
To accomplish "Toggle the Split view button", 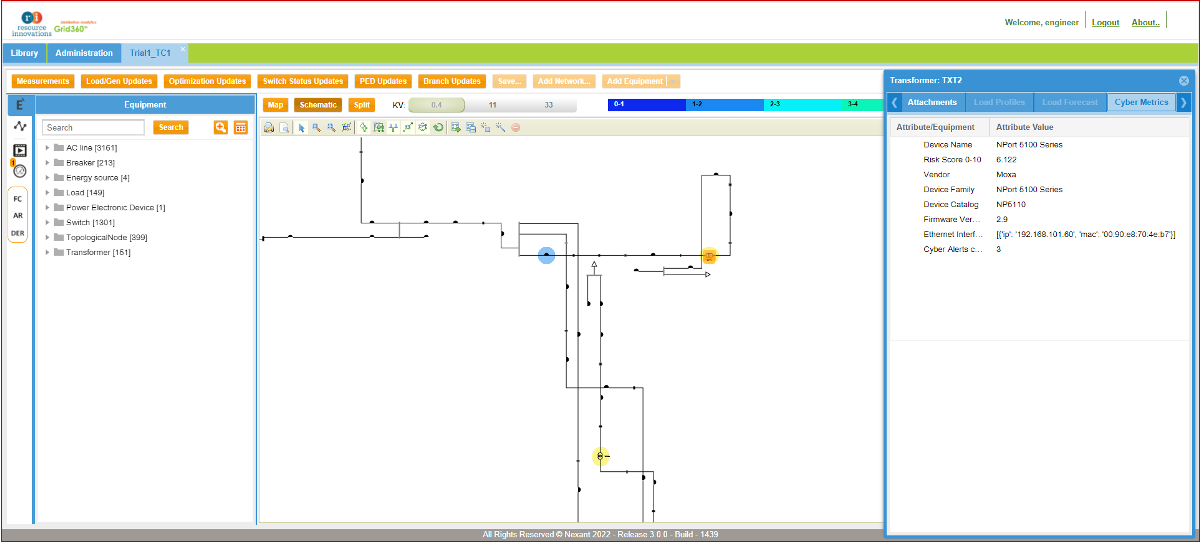I will (362, 104).
